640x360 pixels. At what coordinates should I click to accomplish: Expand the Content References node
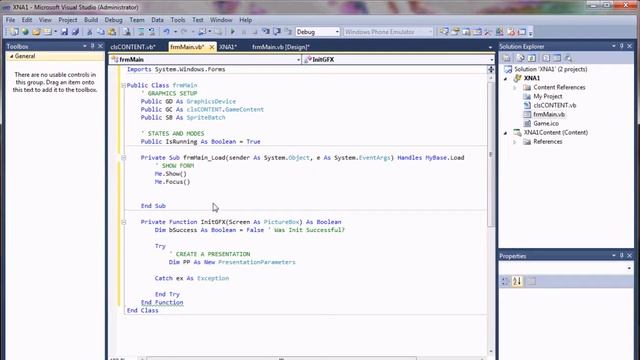515,88
